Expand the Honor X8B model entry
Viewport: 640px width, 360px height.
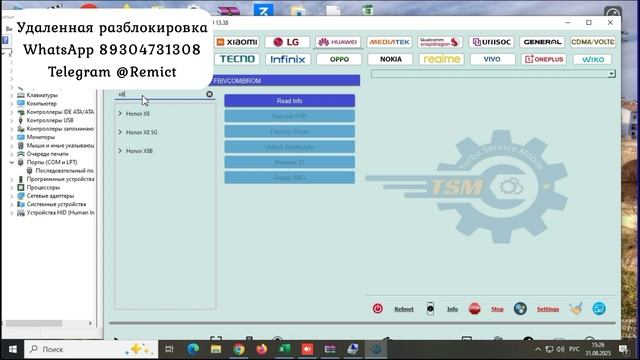point(120,151)
